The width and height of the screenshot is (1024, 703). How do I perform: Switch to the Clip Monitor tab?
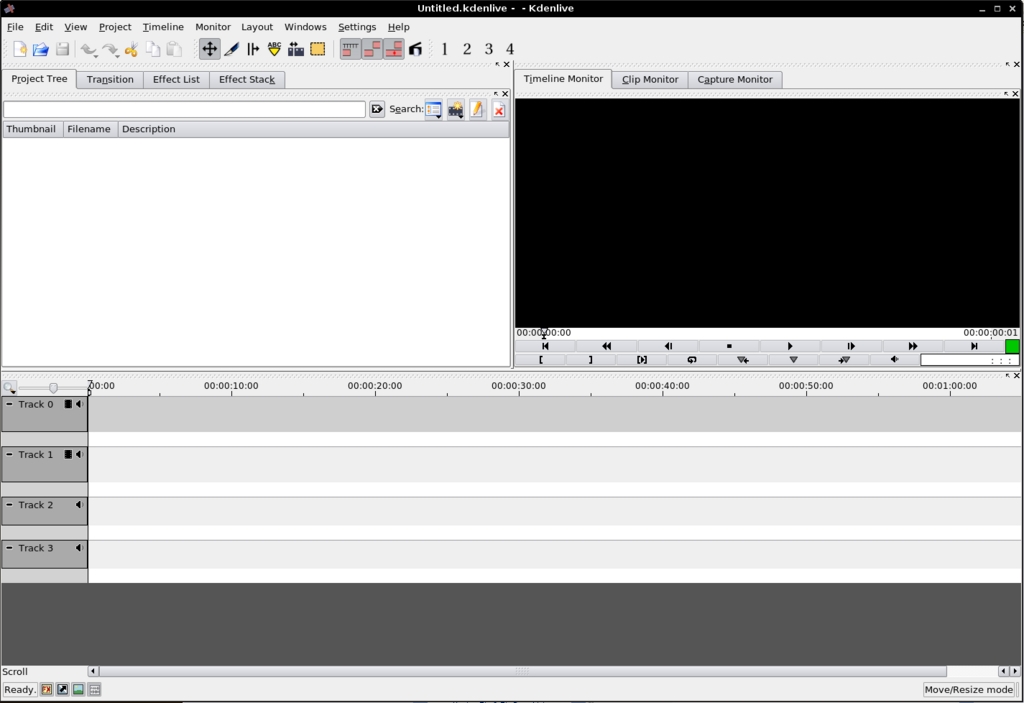click(649, 78)
